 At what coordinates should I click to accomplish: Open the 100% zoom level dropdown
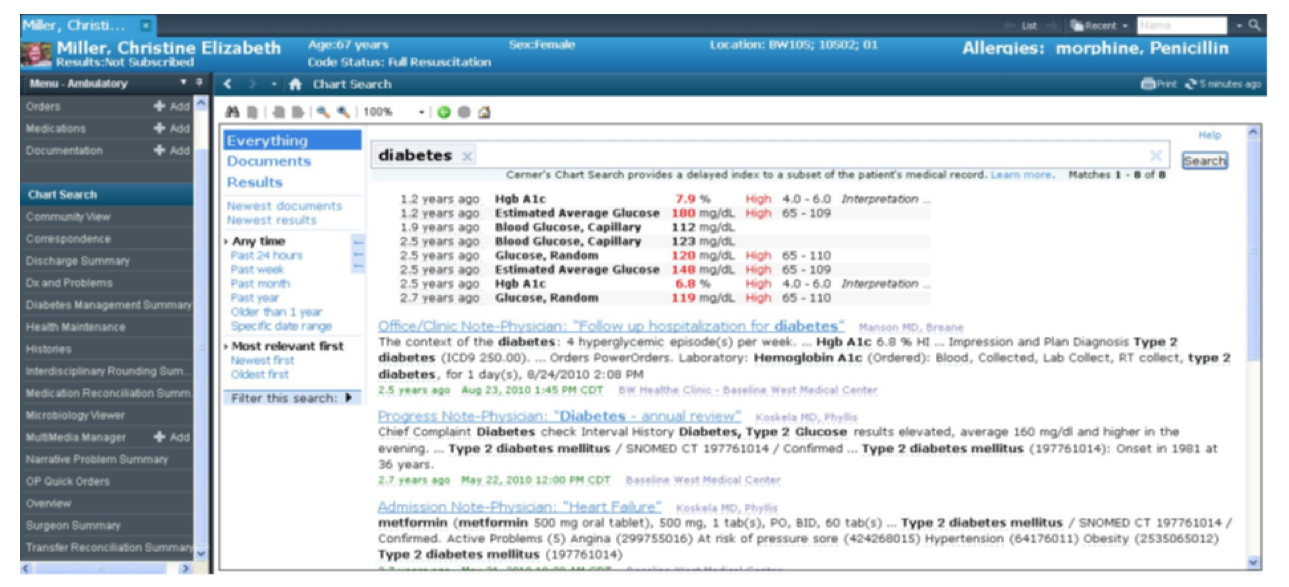pos(422,112)
